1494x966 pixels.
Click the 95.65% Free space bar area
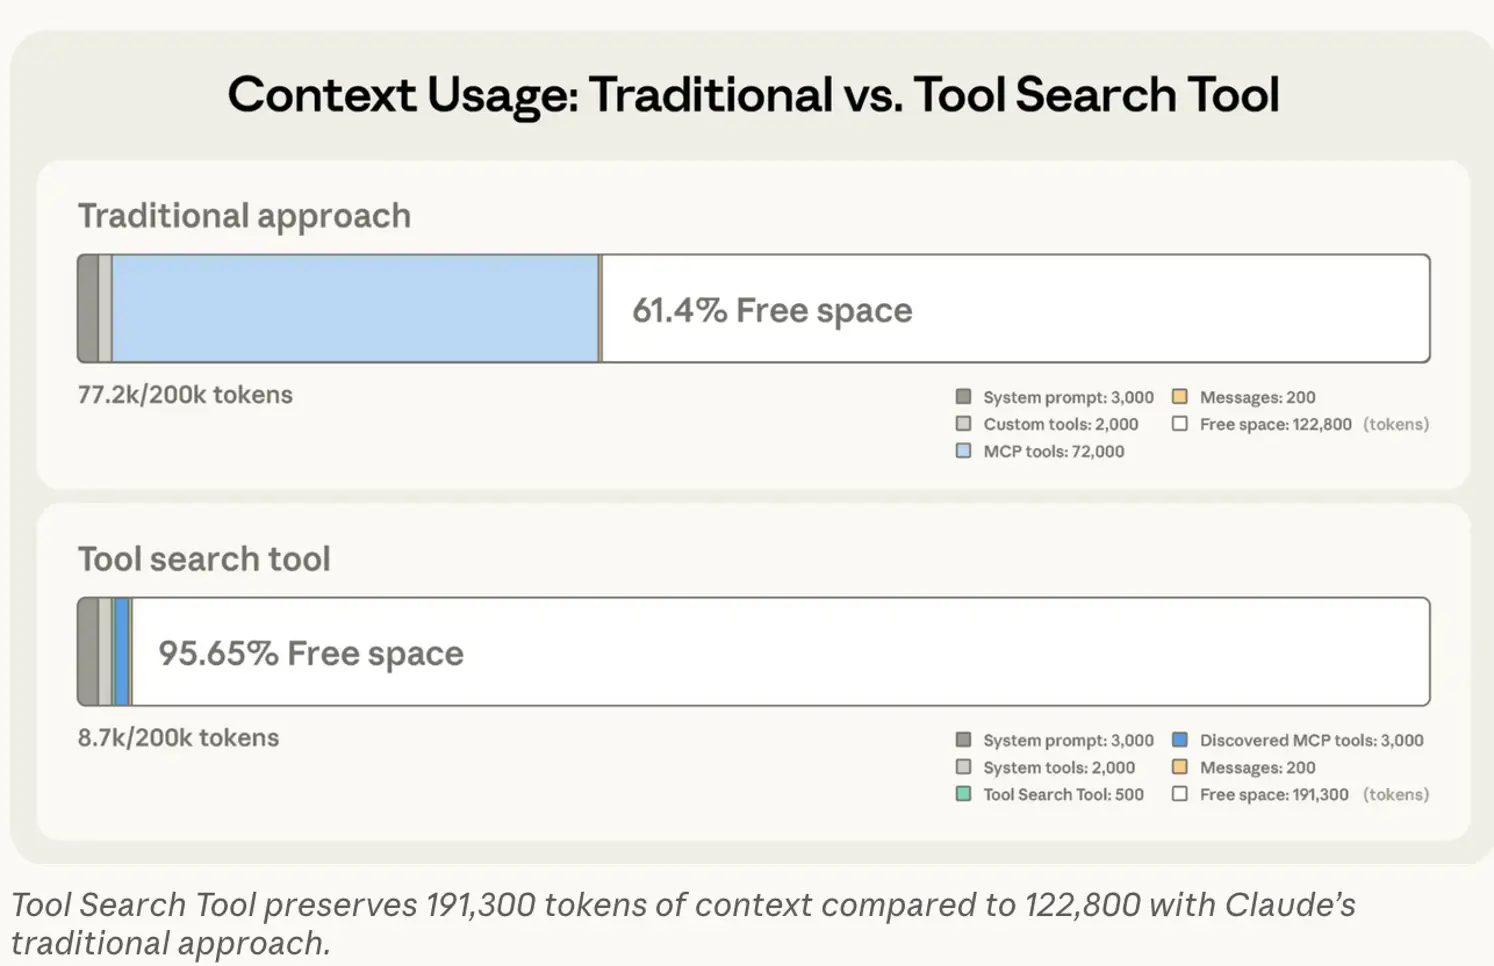(x=780, y=652)
